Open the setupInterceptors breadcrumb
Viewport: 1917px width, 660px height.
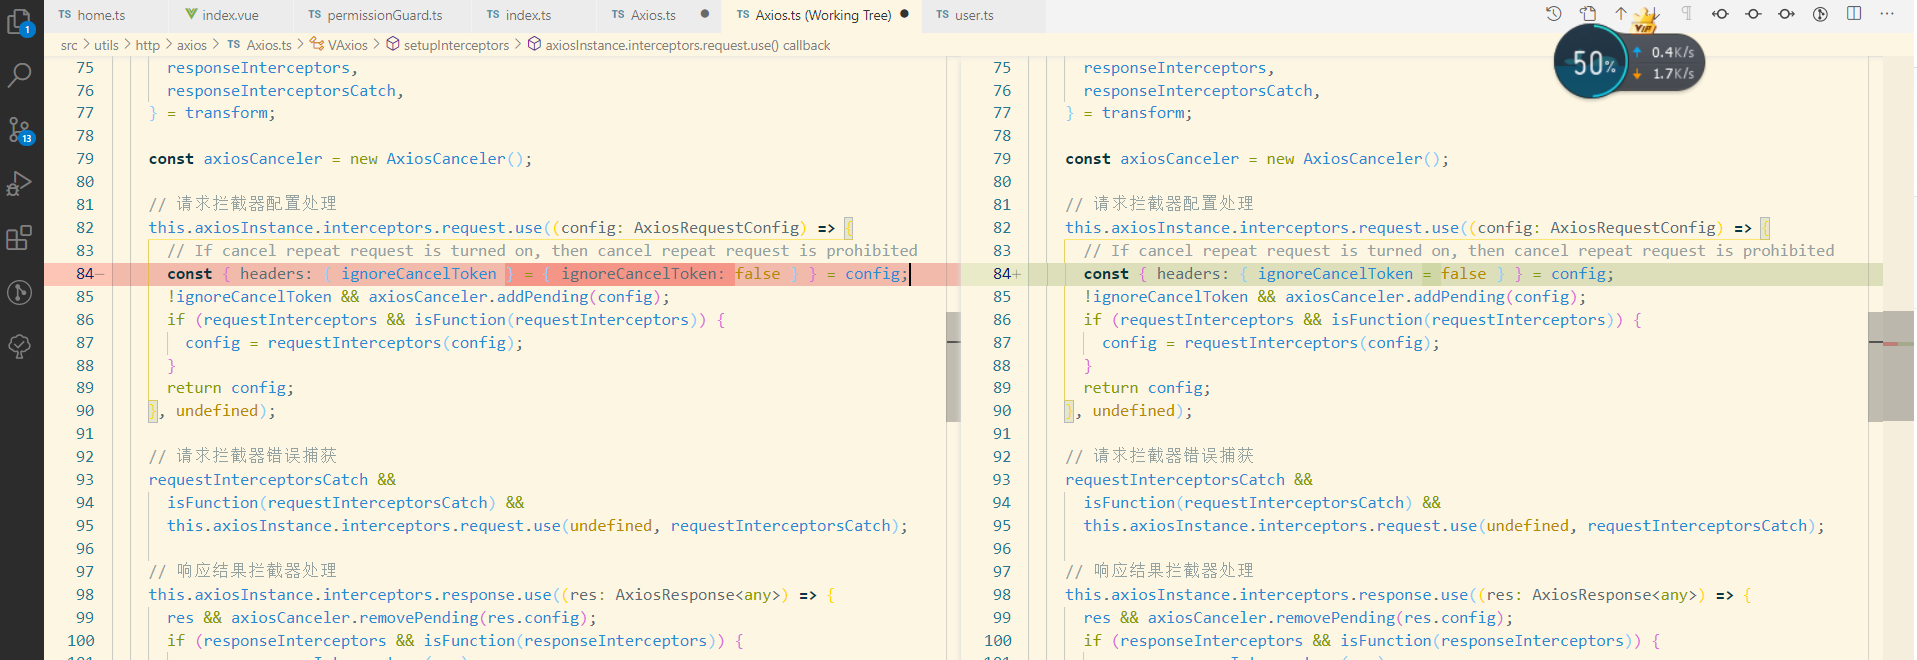448,45
